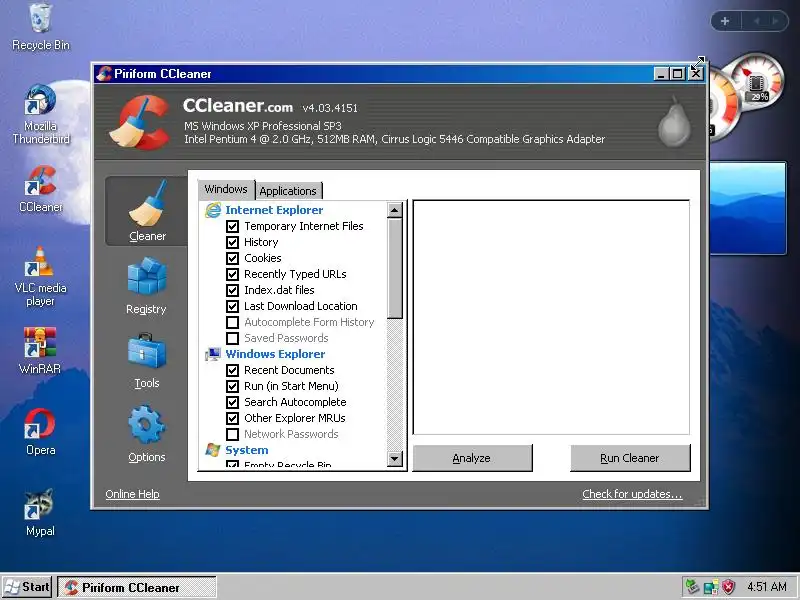This screenshot has width=800, height=600.
Task: Click the network computers tray icon
Action: 710,587
